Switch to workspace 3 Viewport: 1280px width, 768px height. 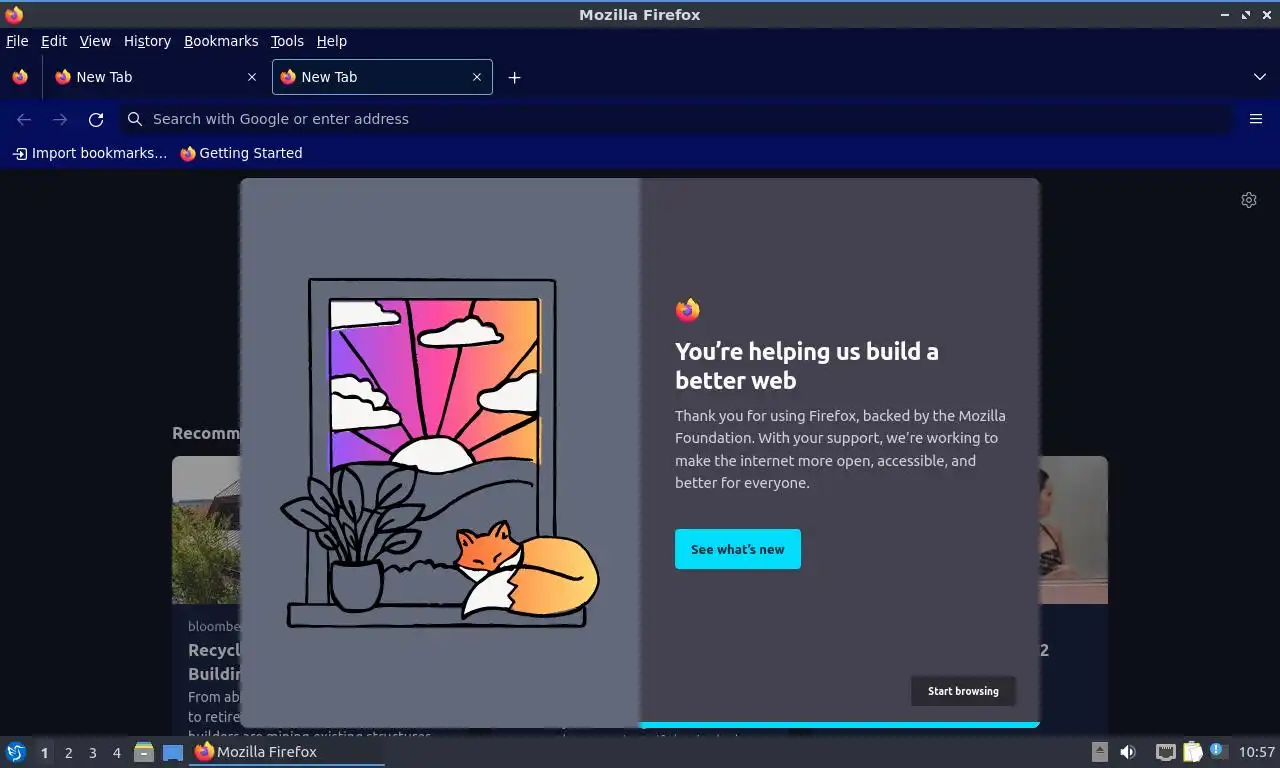click(92, 753)
